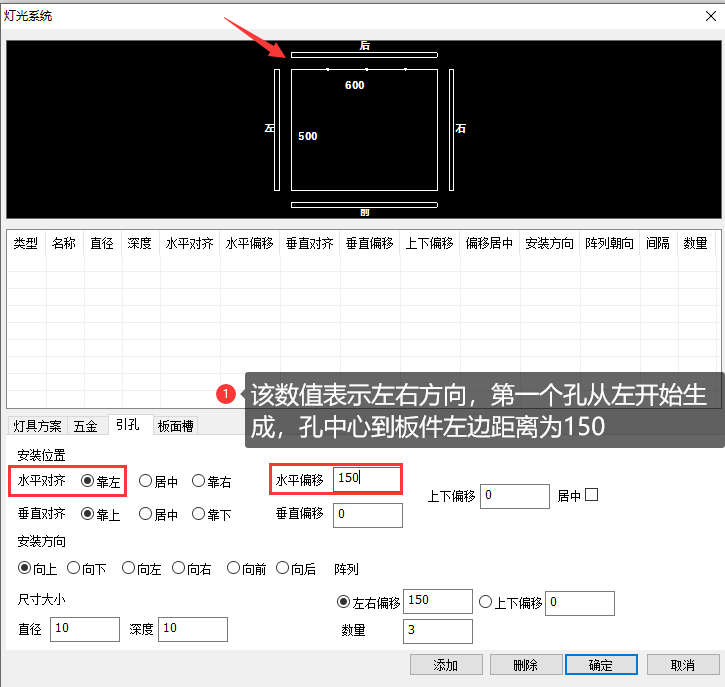Close the 灯光系统 dialog

711,16
